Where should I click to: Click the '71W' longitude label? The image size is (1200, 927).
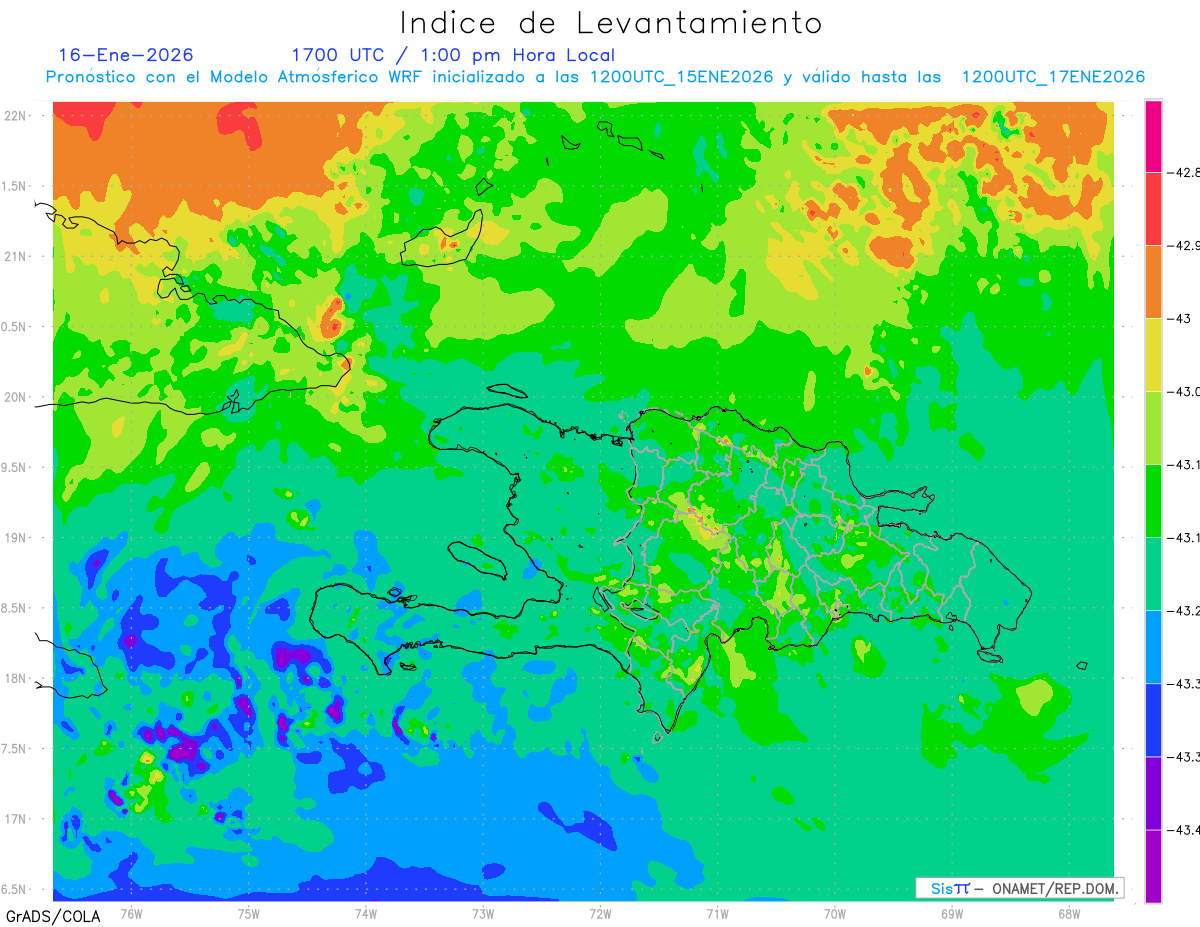point(717,914)
